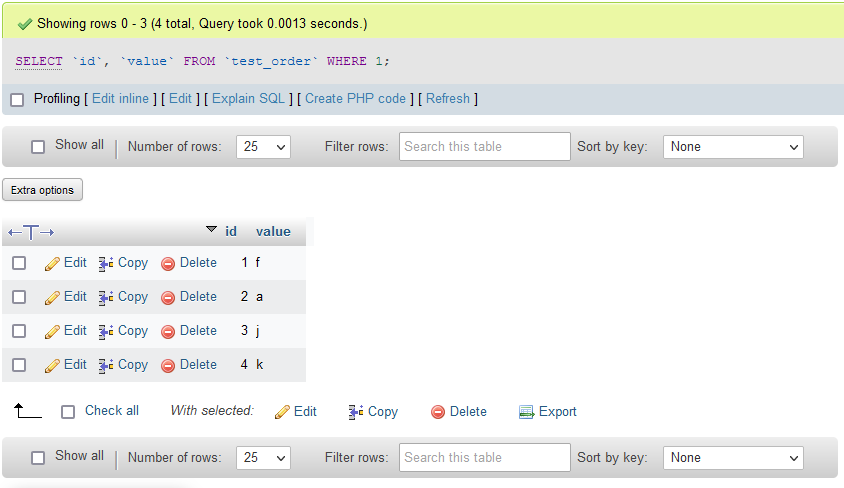Click the red delete icon in row 4
This screenshot has height=488, width=844.
click(168, 365)
